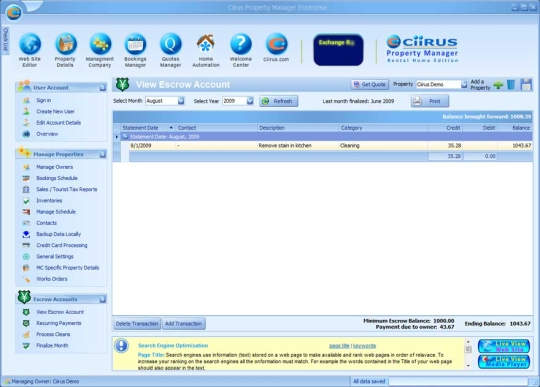Click the Works Orders icon
This screenshot has height=387, width=540.
(x=26, y=279)
